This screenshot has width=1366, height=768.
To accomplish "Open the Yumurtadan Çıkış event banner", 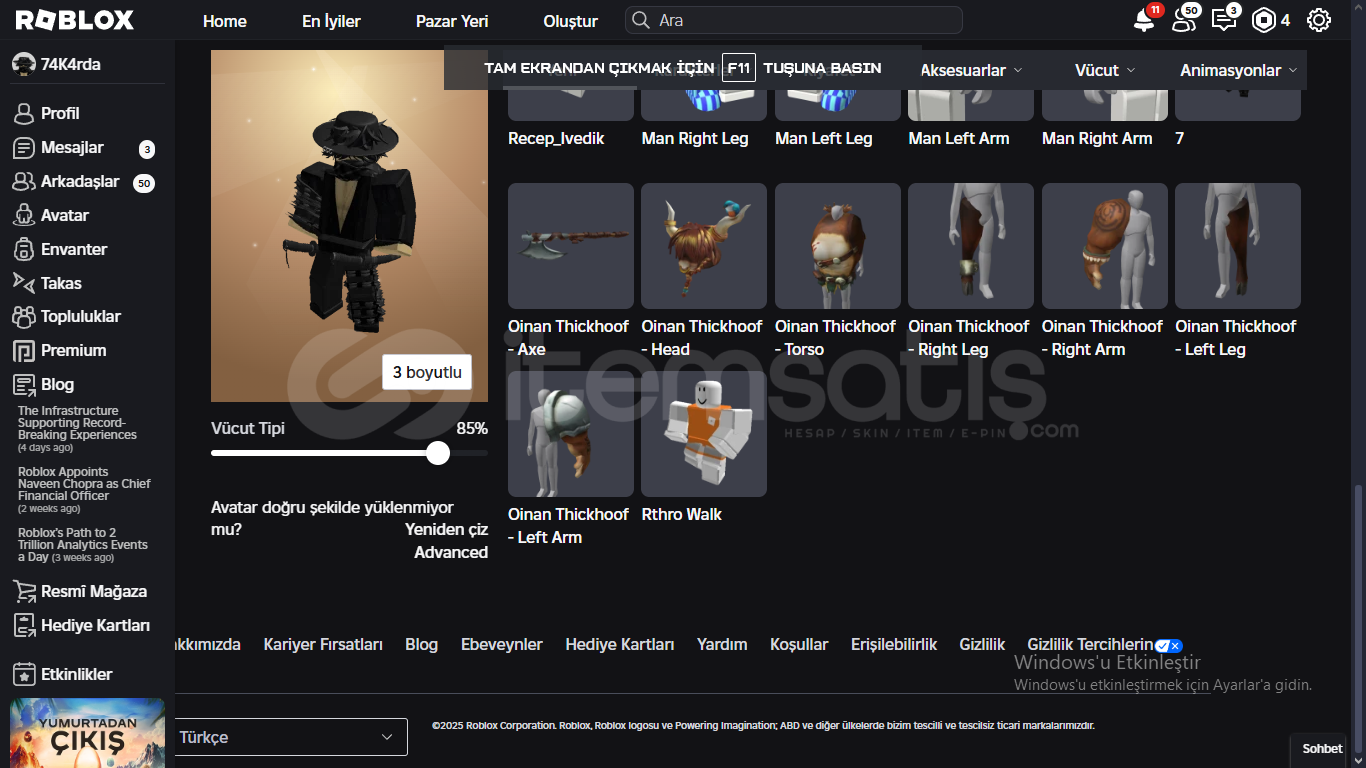I will (x=87, y=733).
